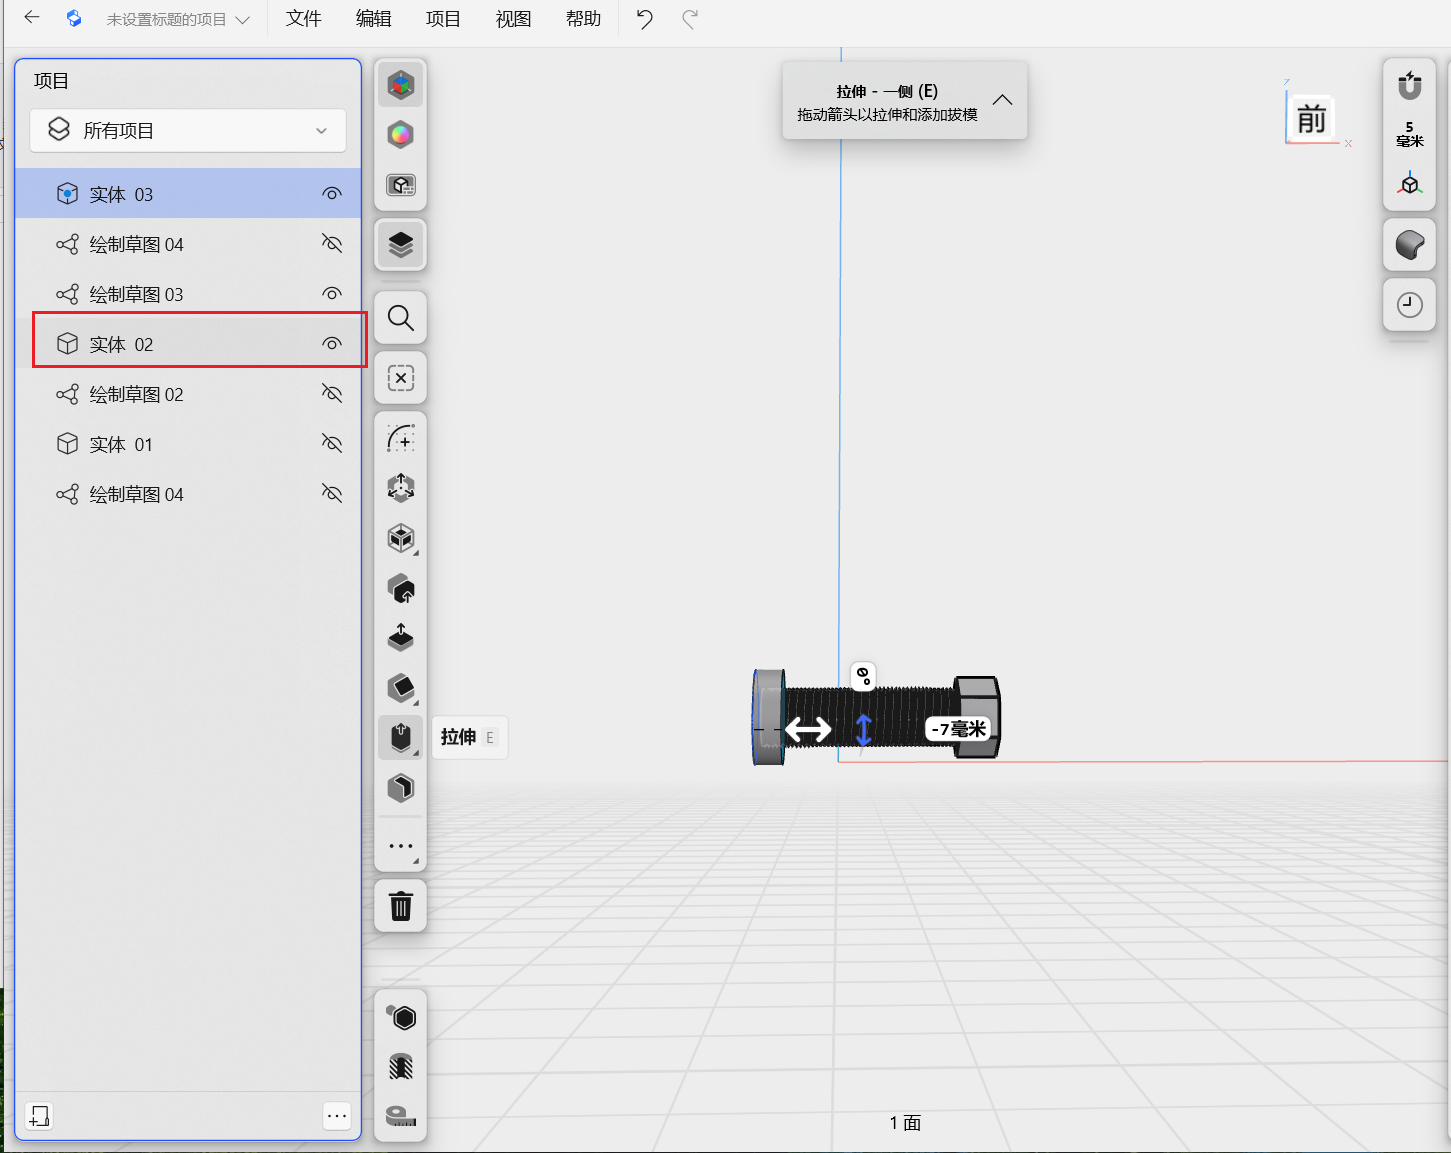Click the magnet snap icon
The height and width of the screenshot is (1153, 1451).
[x=1409, y=86]
